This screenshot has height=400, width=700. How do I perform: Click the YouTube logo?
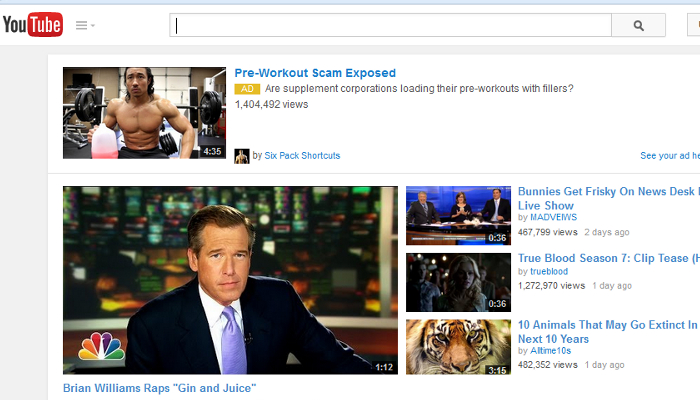pos(33,25)
